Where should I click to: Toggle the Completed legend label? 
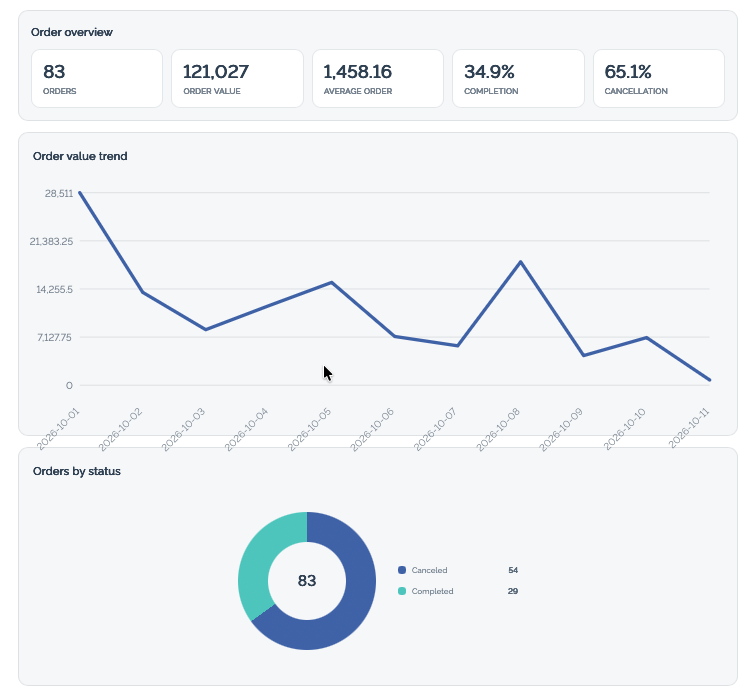(432, 591)
